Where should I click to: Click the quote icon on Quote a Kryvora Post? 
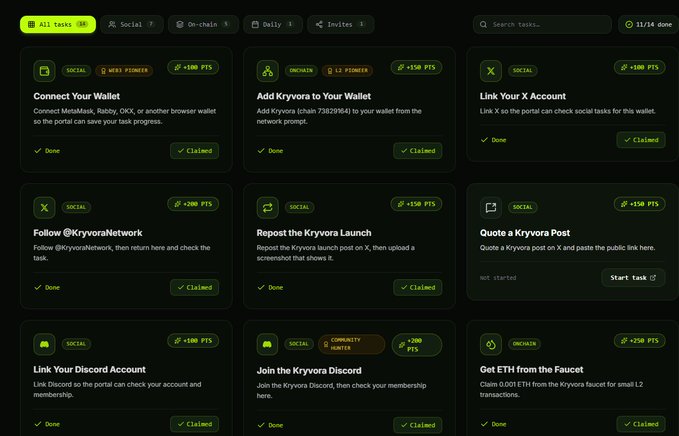click(x=491, y=208)
